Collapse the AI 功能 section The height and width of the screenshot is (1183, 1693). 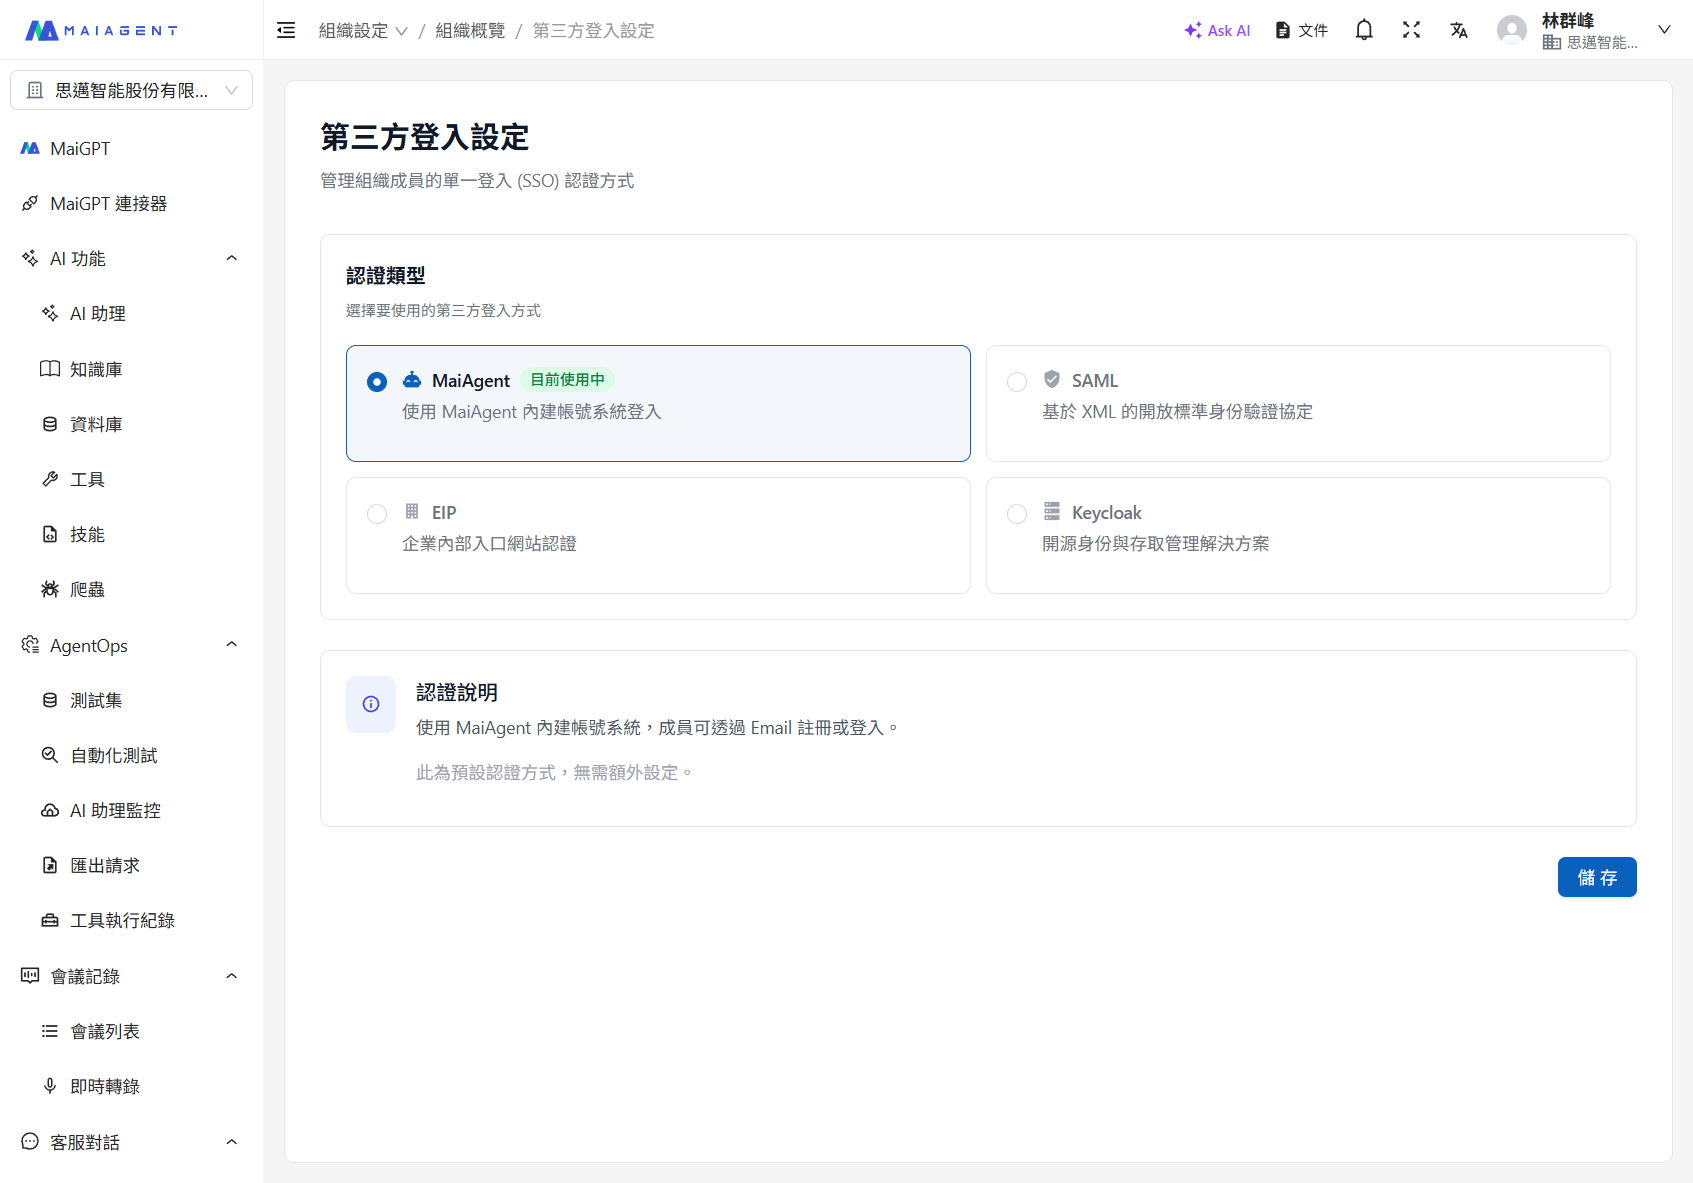(x=231, y=258)
